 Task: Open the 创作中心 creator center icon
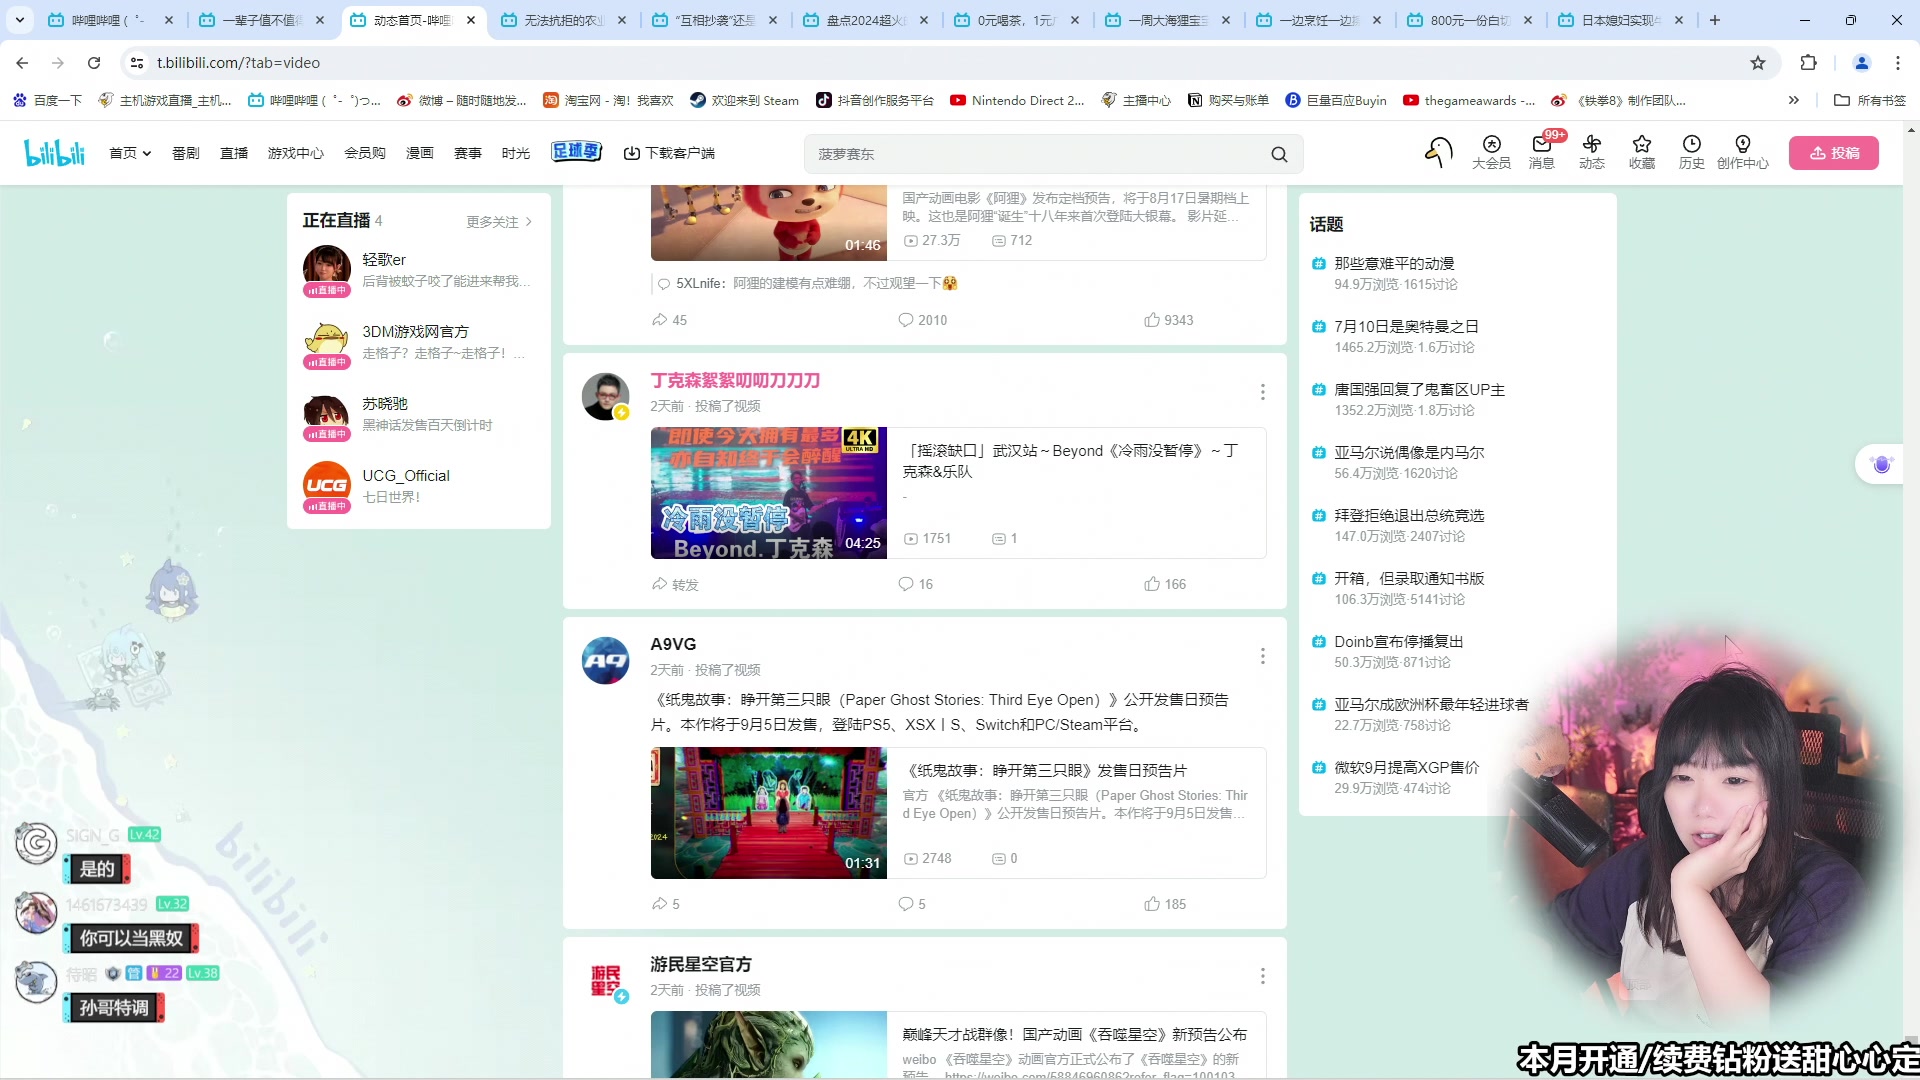1743,153
